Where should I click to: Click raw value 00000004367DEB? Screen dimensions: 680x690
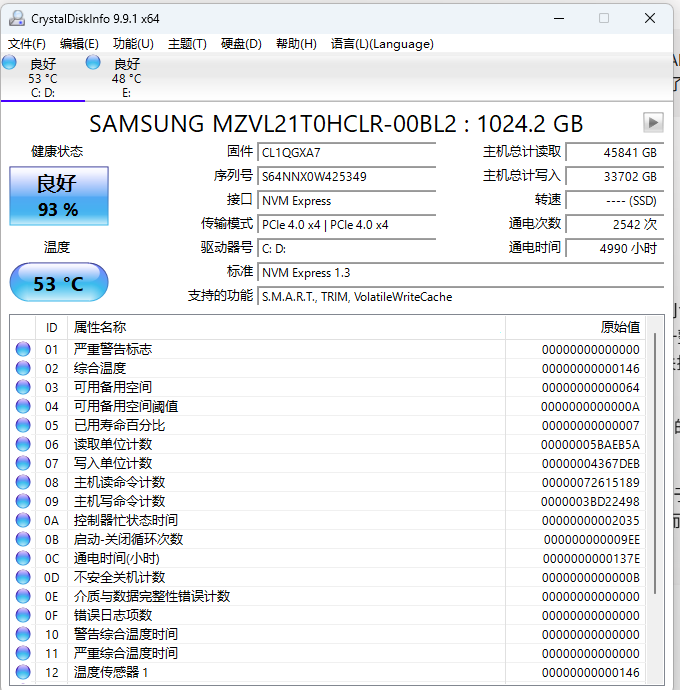[x=591, y=463]
